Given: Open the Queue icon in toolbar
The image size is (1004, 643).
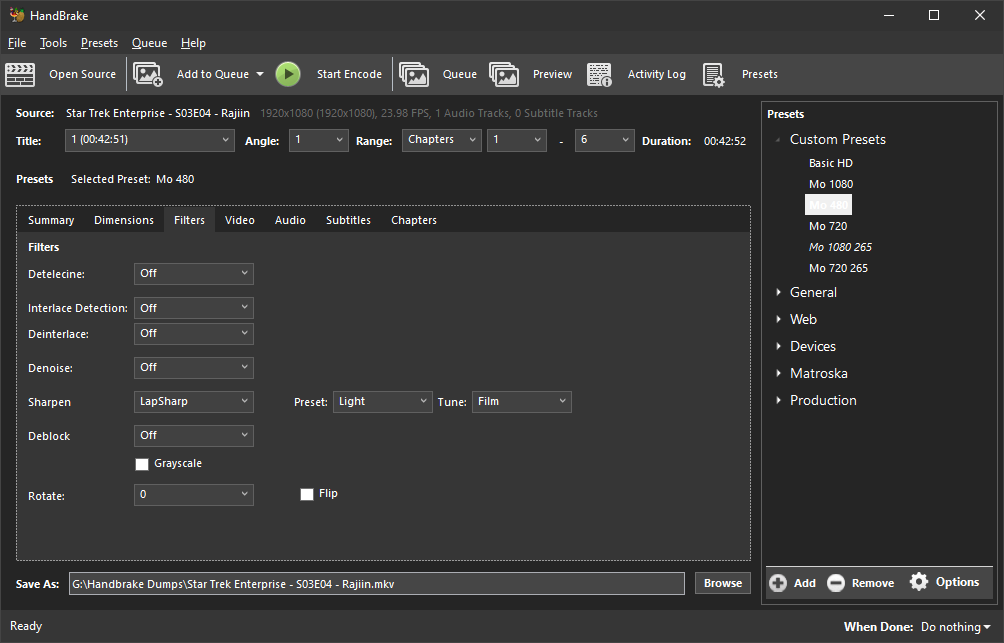Looking at the screenshot, I should pyautogui.click(x=414, y=74).
